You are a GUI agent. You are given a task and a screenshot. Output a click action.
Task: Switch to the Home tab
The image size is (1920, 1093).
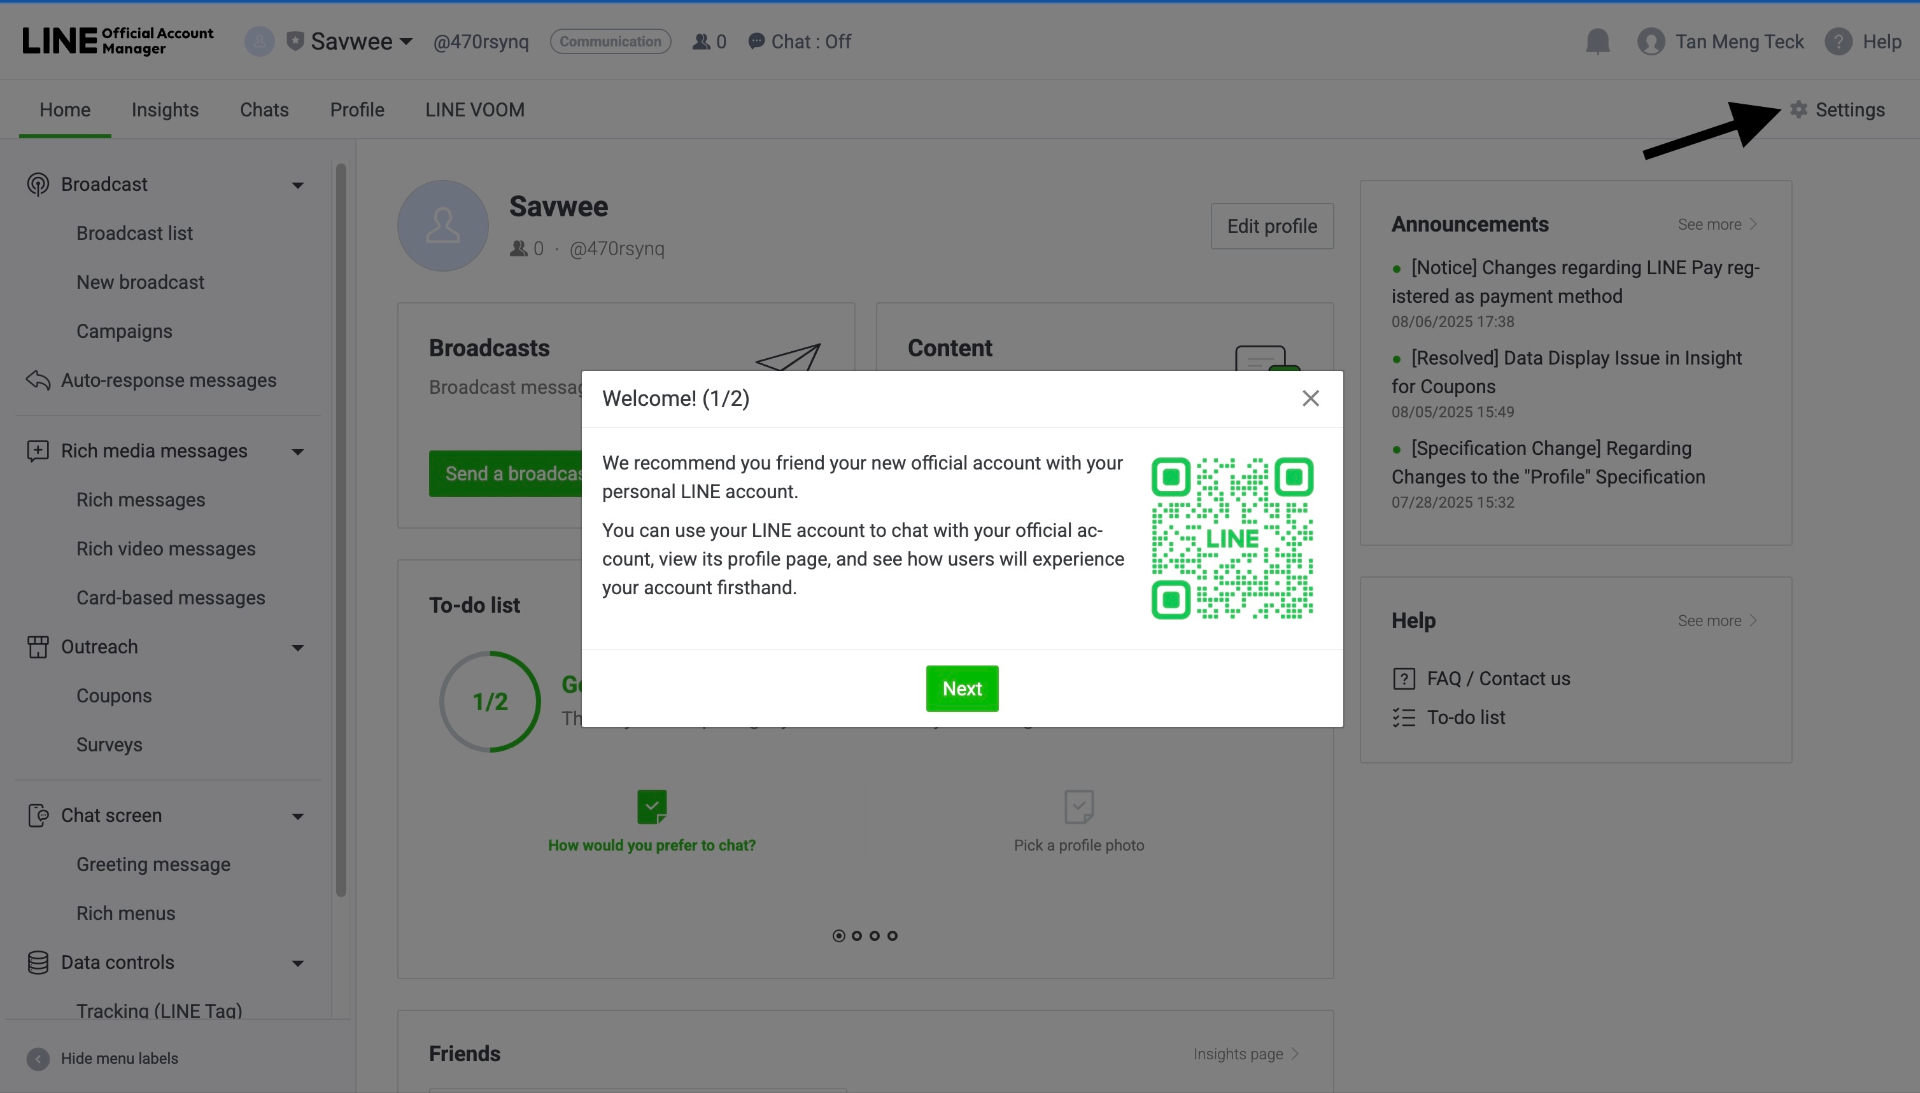(65, 110)
